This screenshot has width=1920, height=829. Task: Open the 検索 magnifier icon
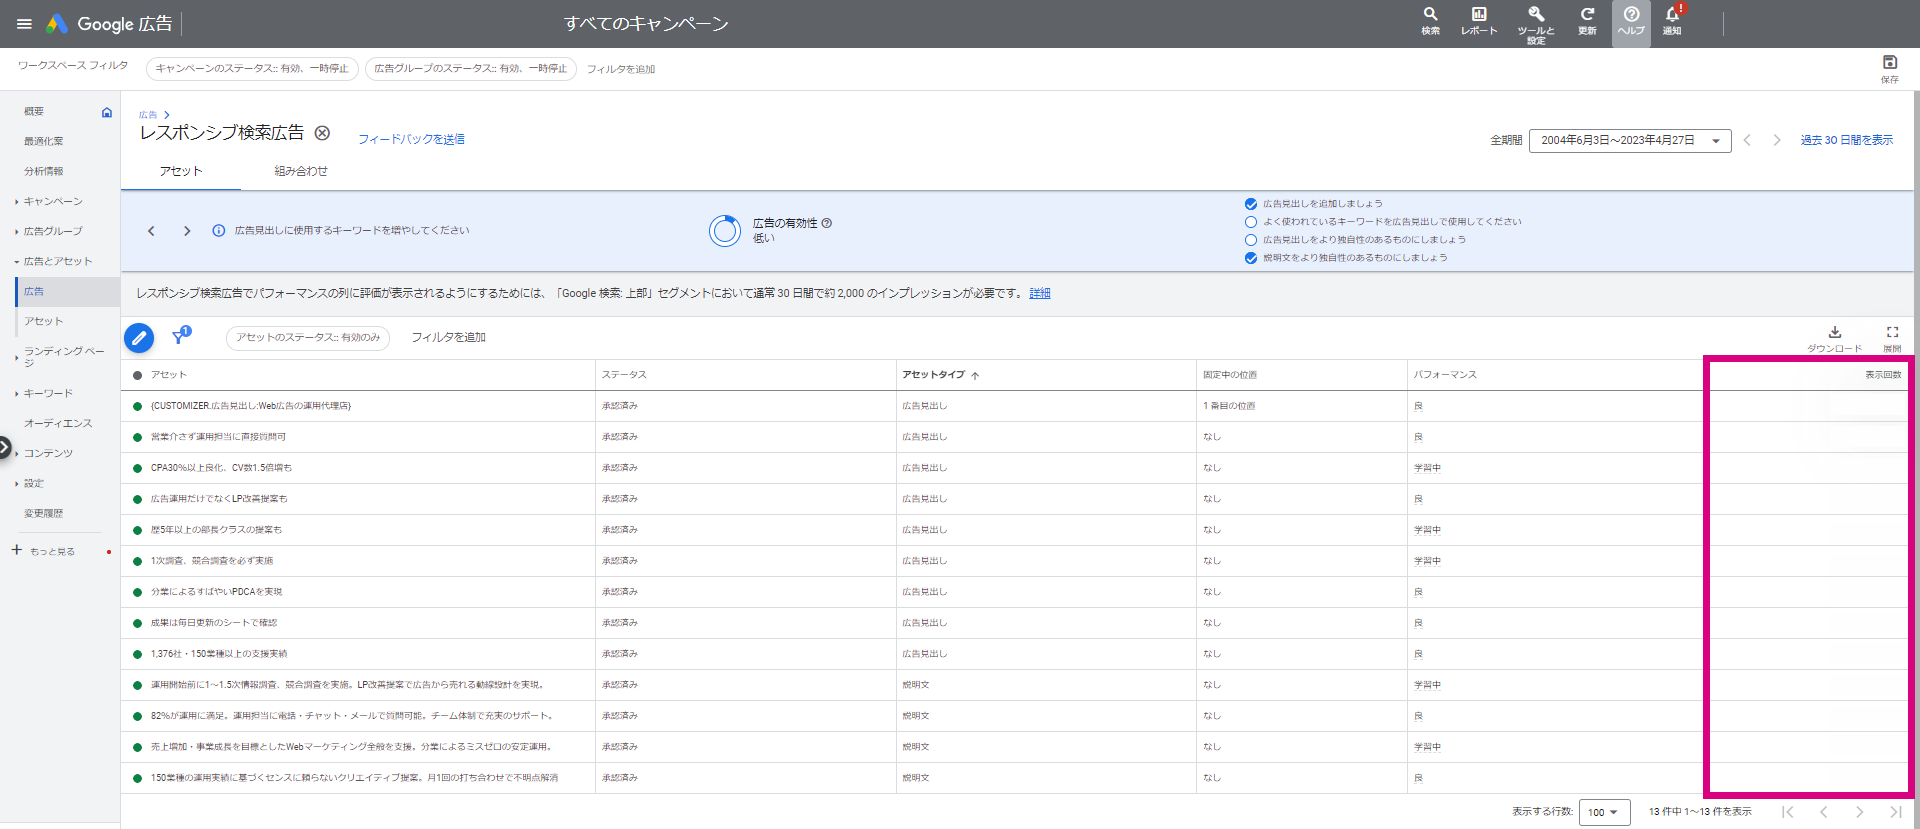(x=1431, y=21)
